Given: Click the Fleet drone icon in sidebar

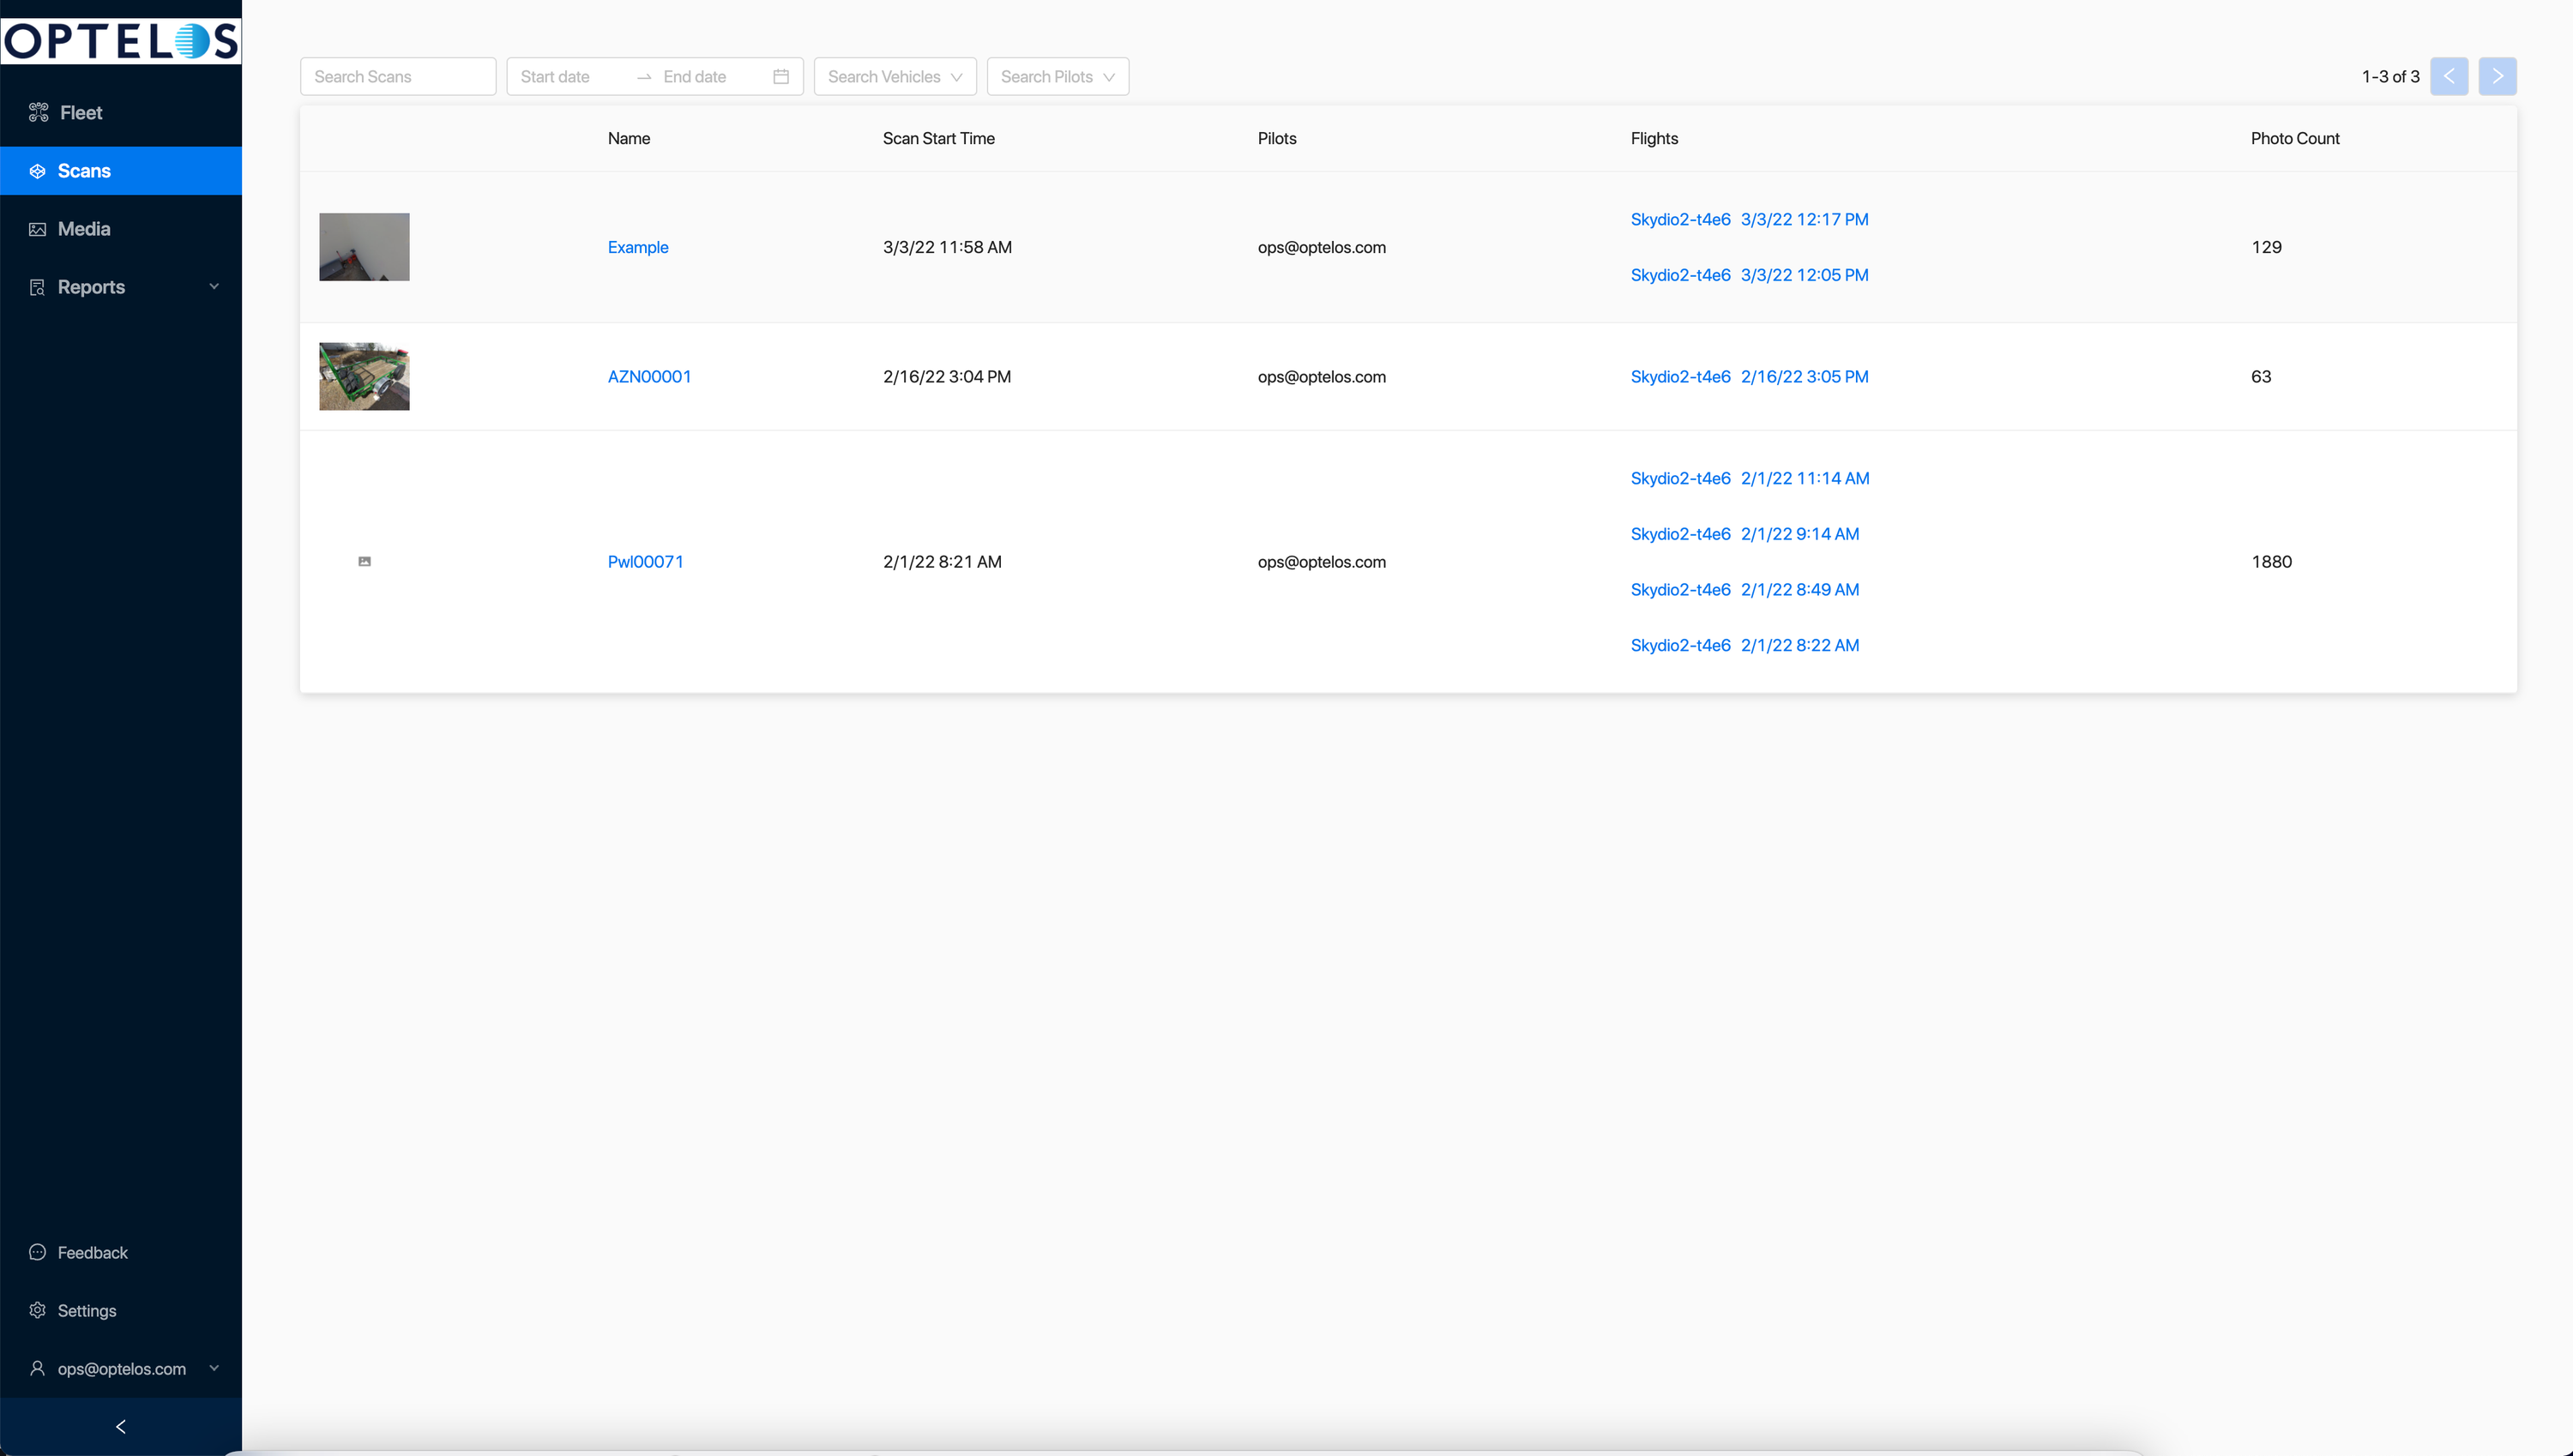Looking at the screenshot, I should click(x=38, y=112).
